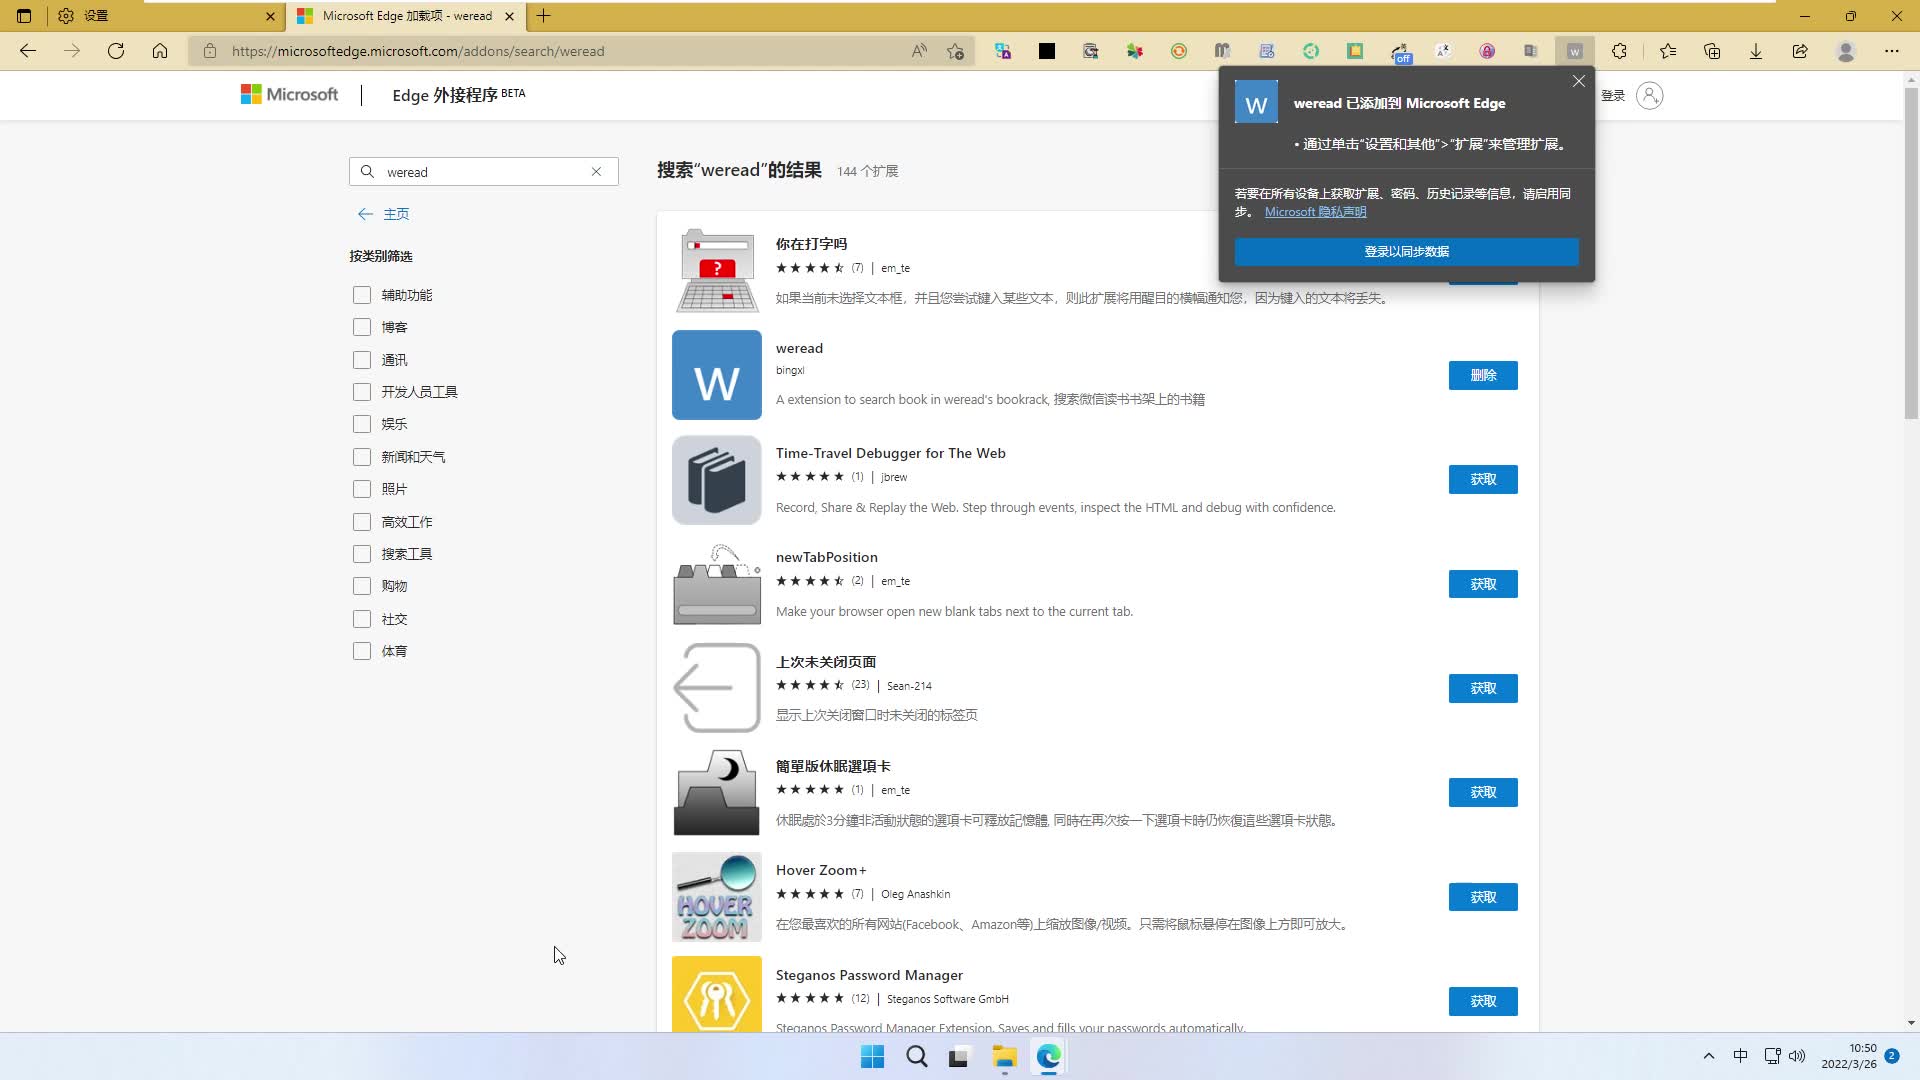The image size is (1920, 1080).
Task: Go to browser home page
Action: point(160,51)
